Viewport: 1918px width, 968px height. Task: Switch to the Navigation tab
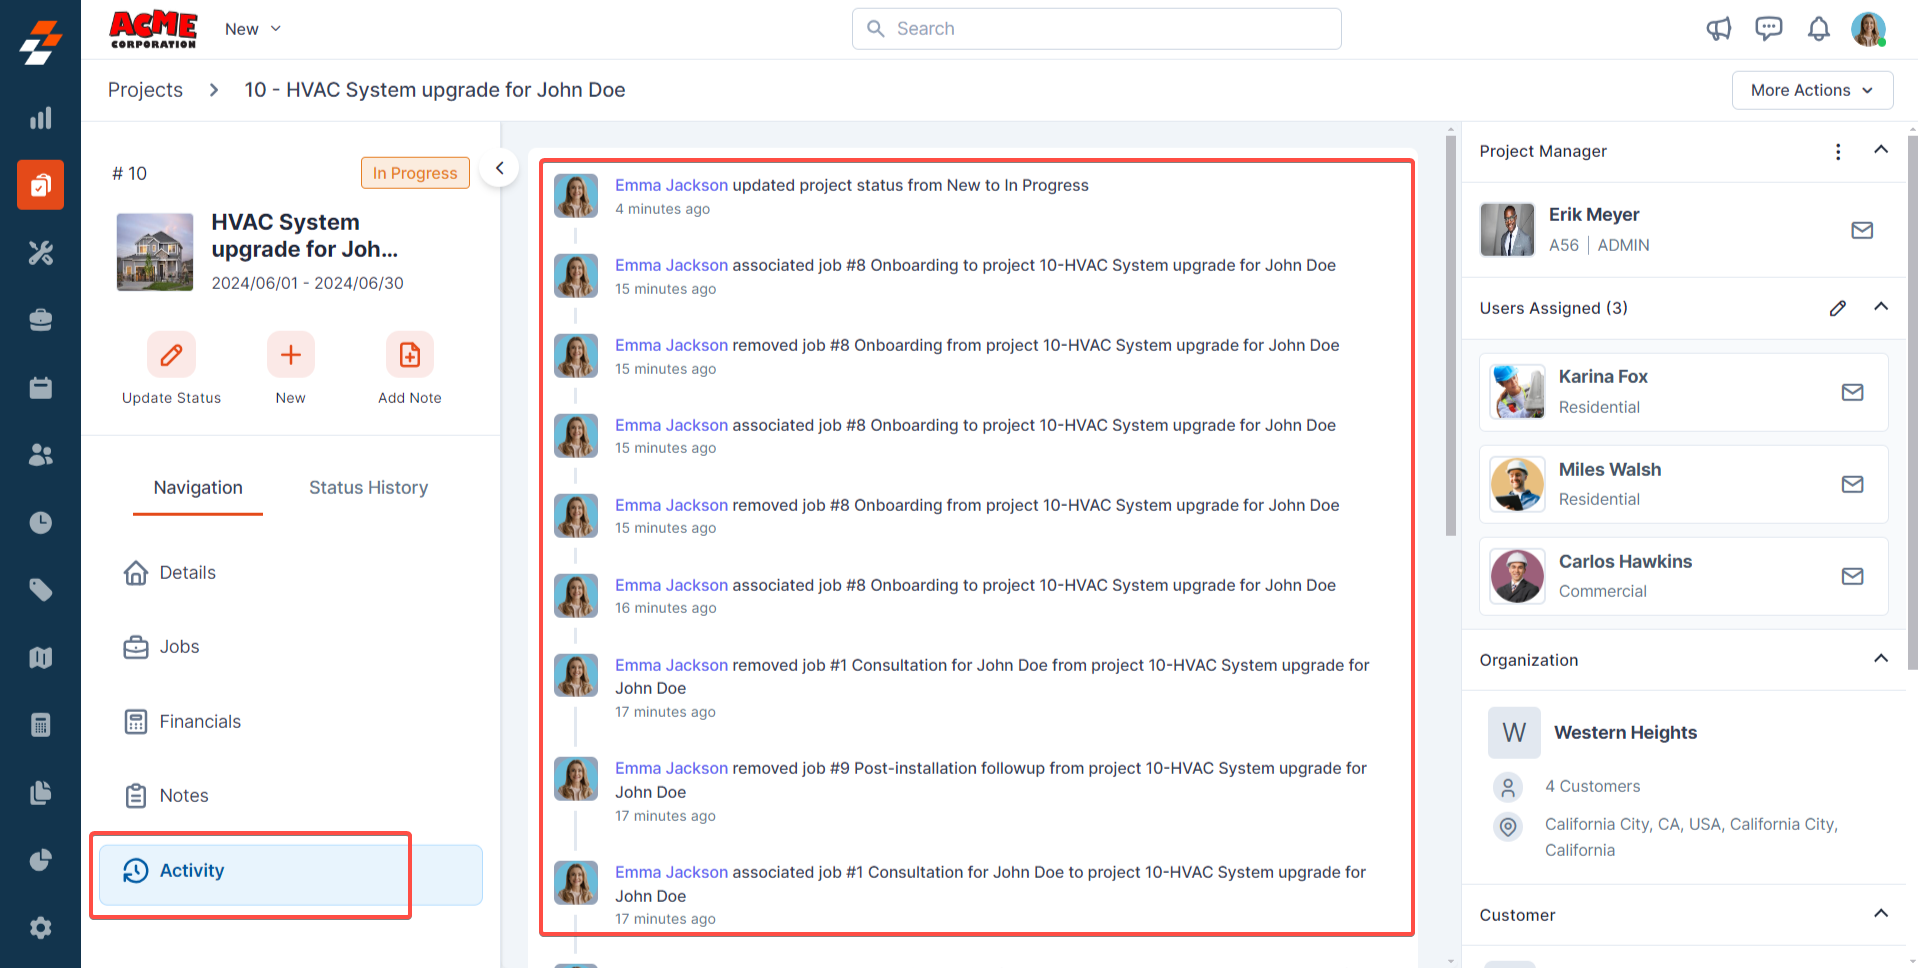point(198,488)
